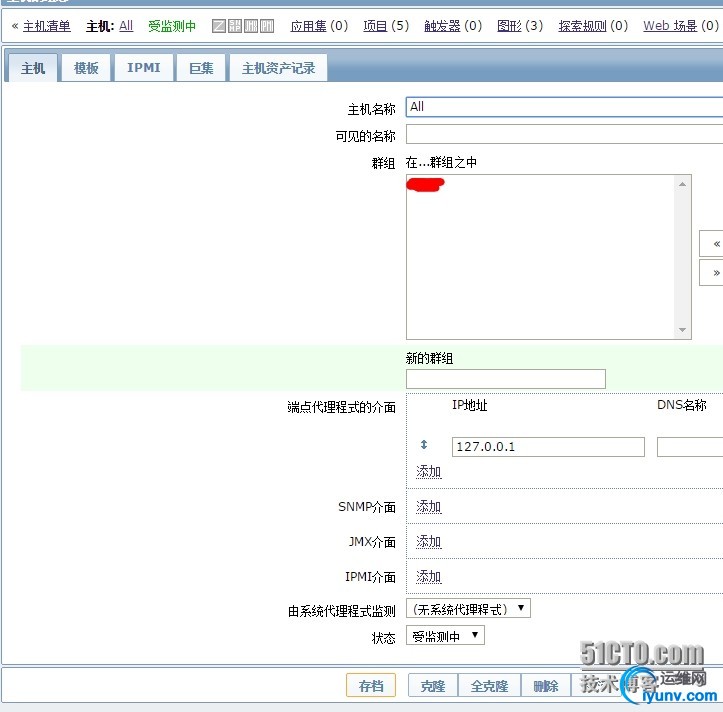This screenshot has height=712, width=723.
Task: Switch to the 主机资产记录 tab
Action: [279, 68]
